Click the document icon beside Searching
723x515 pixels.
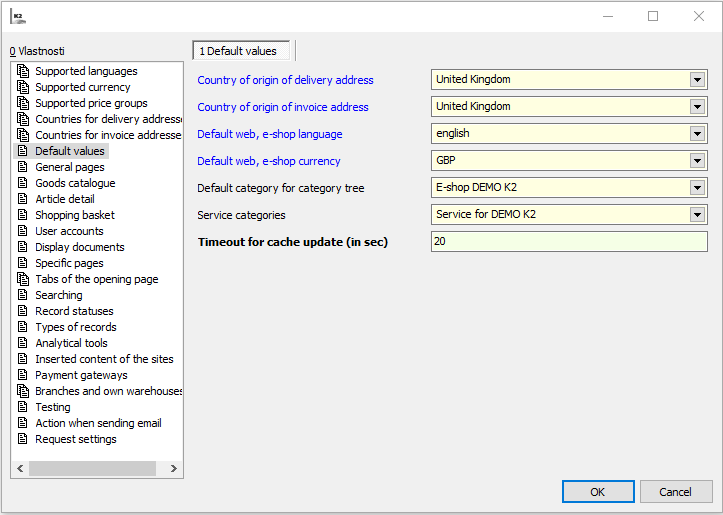tap(23, 295)
